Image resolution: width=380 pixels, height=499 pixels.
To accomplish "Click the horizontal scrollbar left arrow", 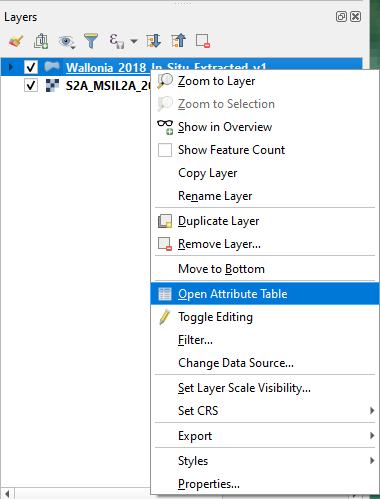I will pos(7,494).
